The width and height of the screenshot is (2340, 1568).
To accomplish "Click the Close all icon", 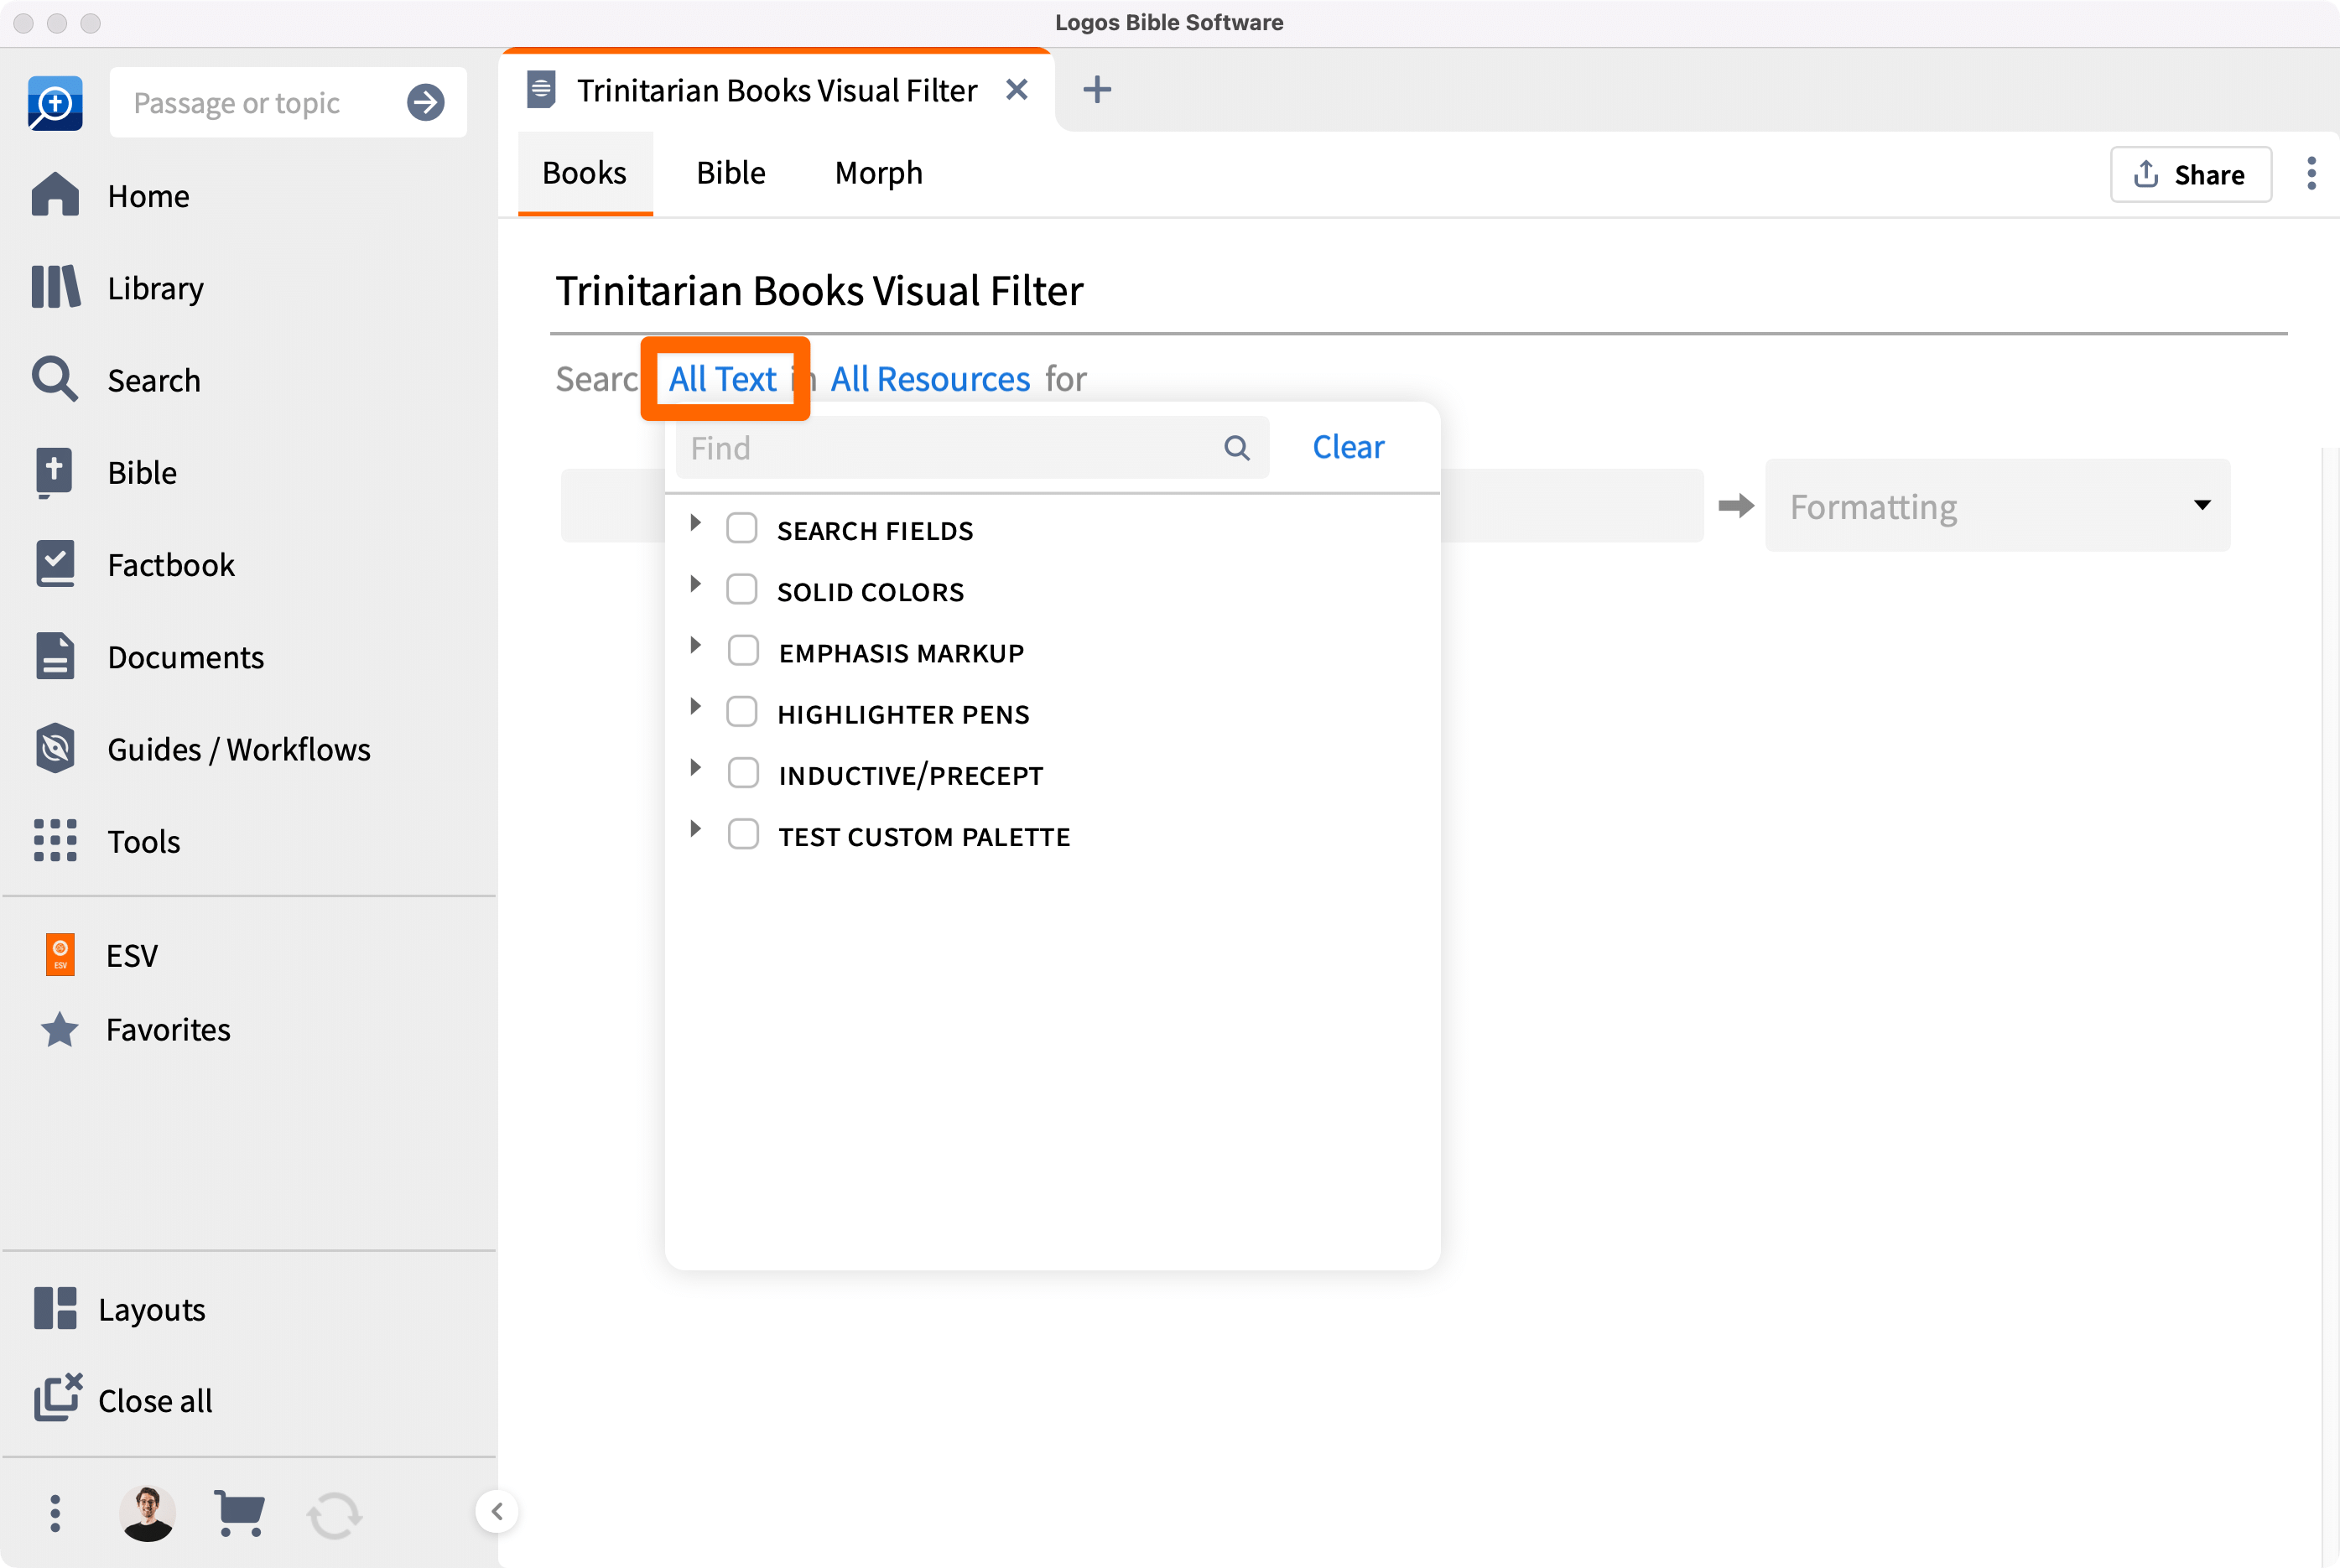I will point(58,1398).
